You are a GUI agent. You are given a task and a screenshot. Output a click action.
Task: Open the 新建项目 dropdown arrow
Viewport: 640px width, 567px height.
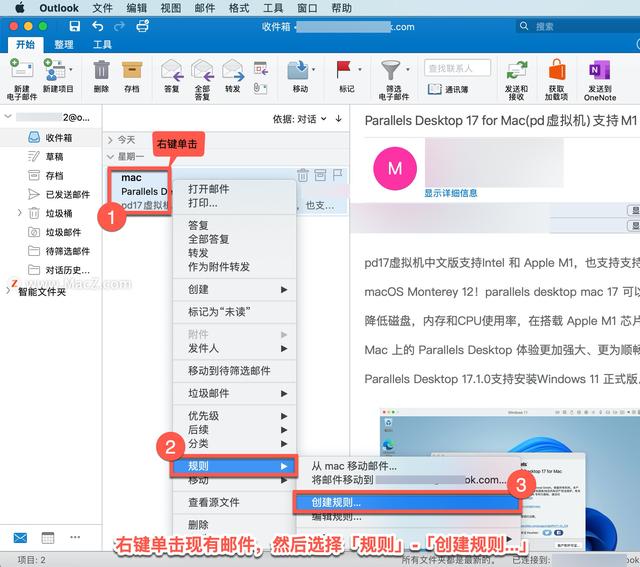pyautogui.click(x=71, y=69)
